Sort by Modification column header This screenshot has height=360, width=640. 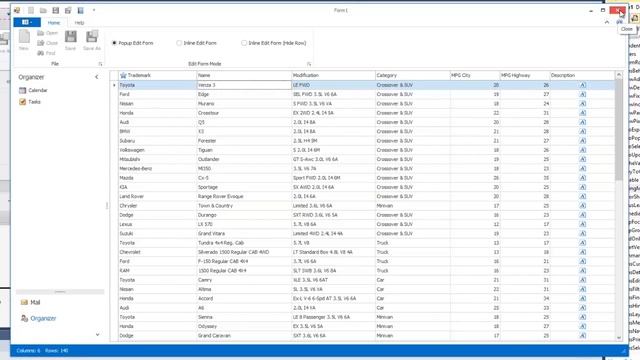click(333, 76)
